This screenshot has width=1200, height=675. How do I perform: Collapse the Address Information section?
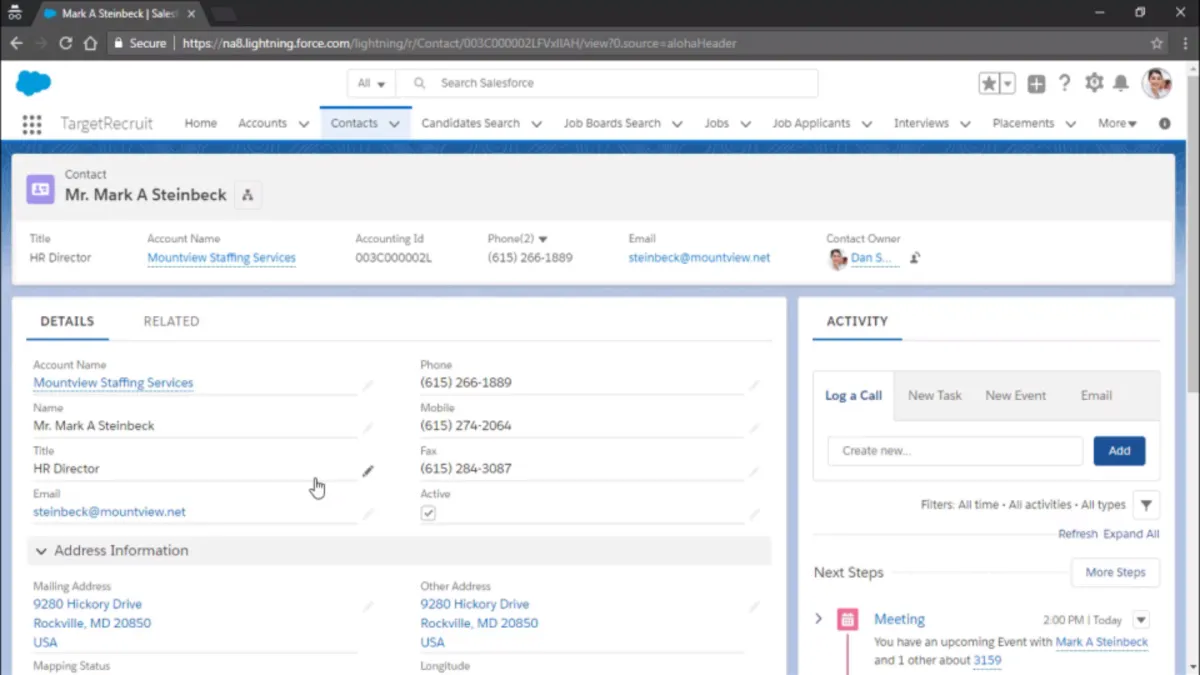(41, 551)
